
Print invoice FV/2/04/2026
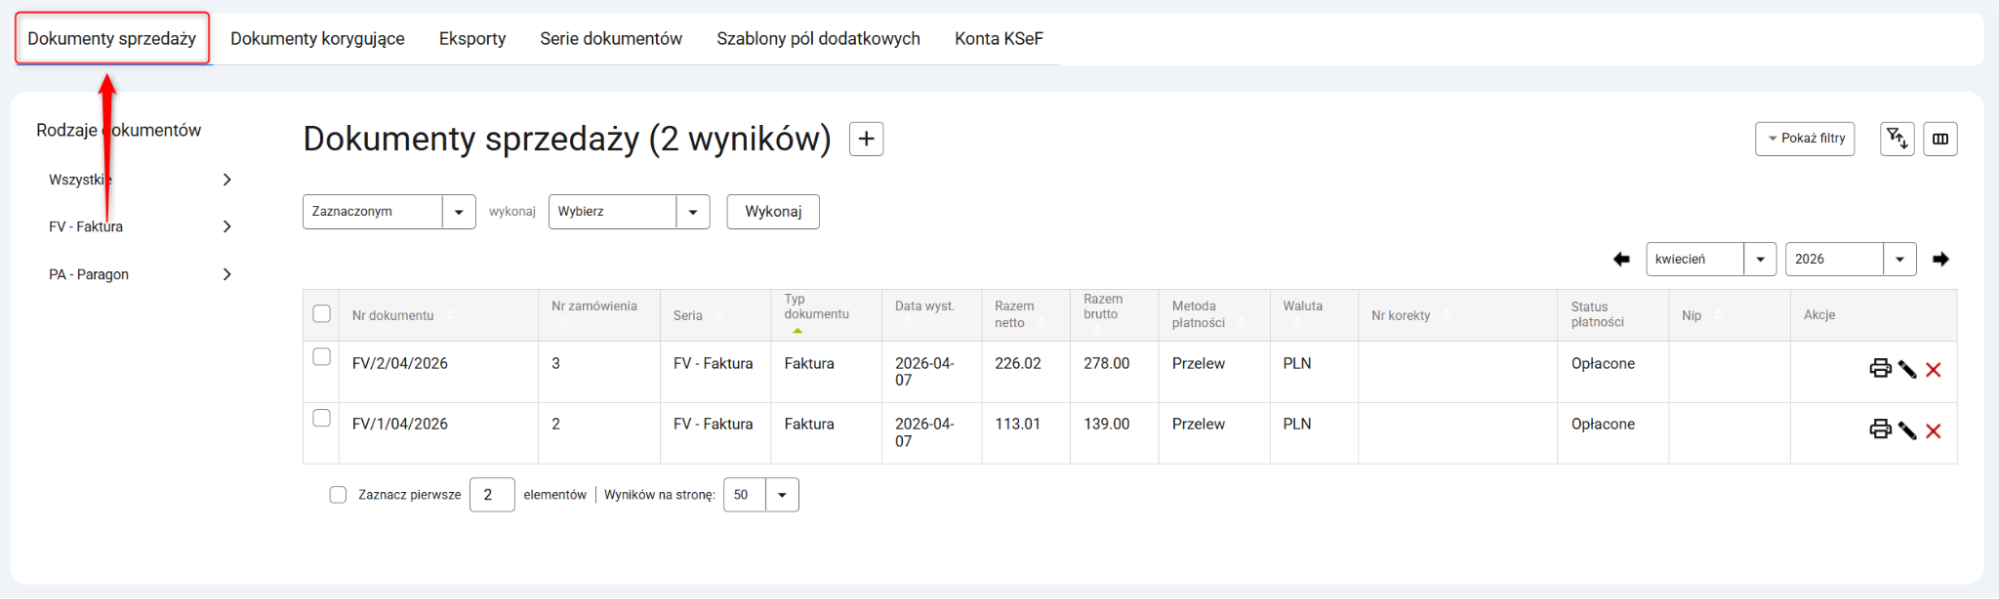click(x=1879, y=369)
